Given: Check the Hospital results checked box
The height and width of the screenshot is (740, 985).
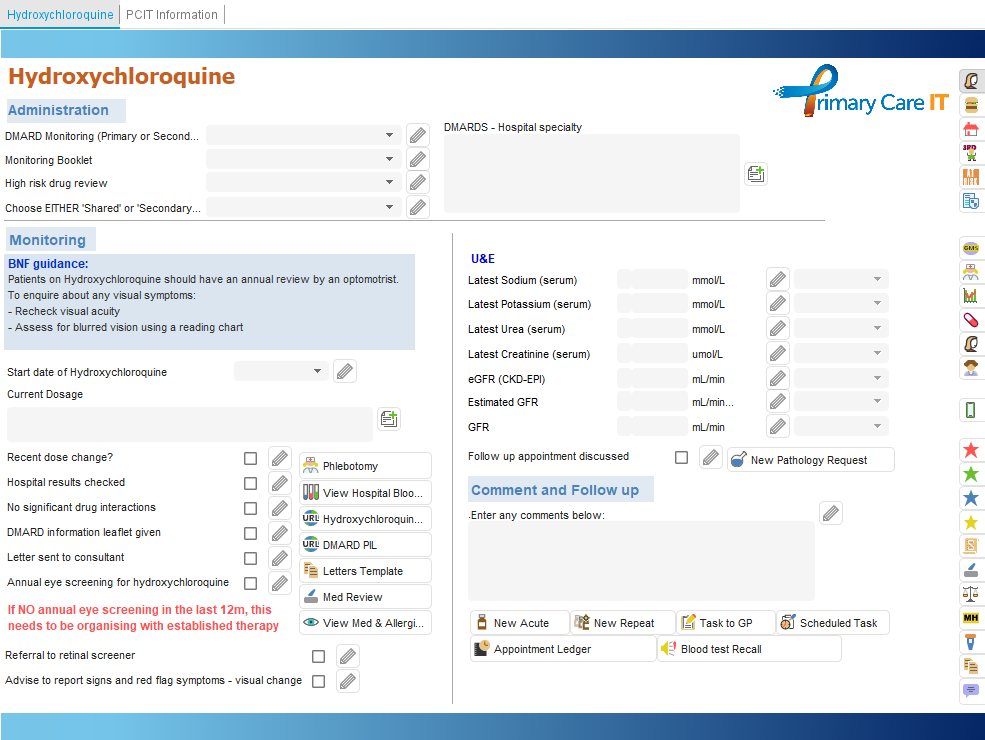Looking at the screenshot, I should tap(250, 483).
